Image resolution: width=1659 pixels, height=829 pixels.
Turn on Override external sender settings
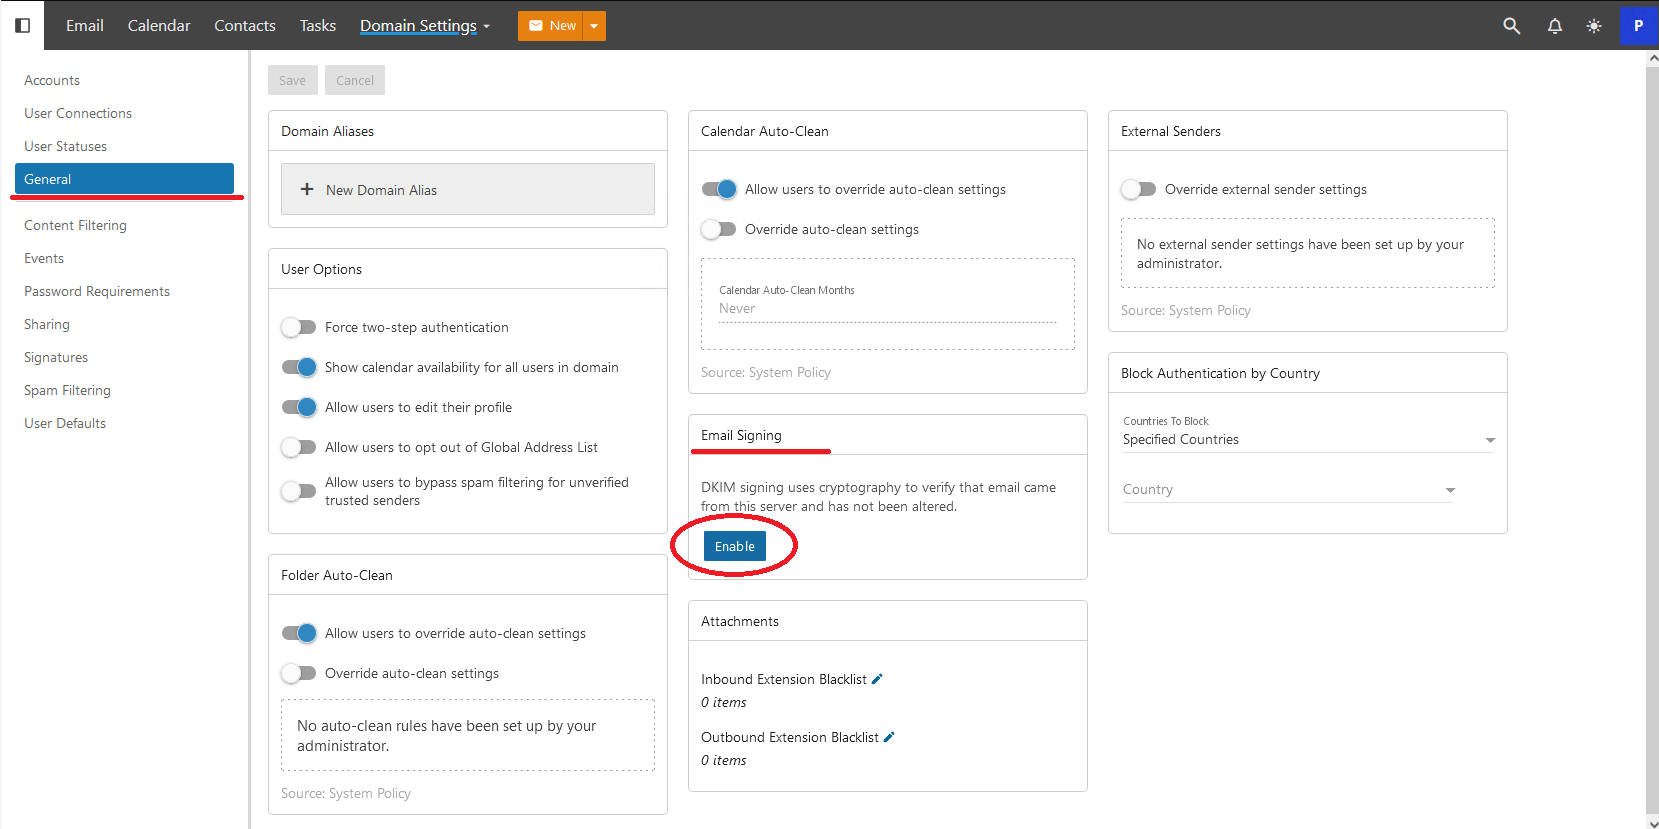(1139, 189)
